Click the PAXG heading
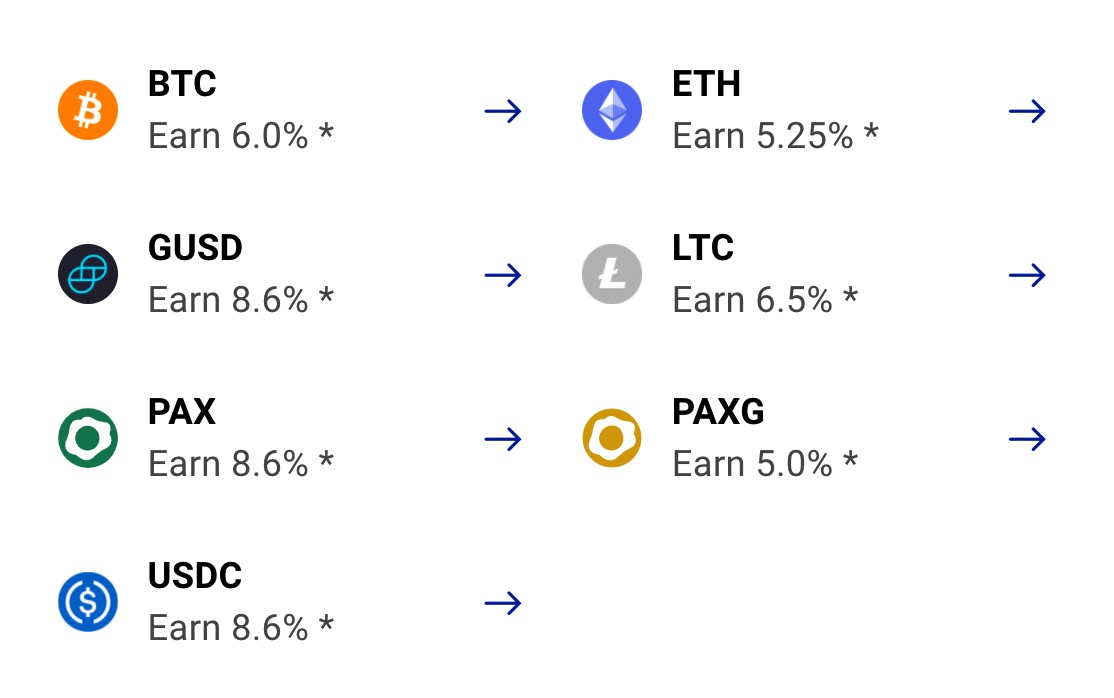Image resolution: width=1114 pixels, height=698 pixels. click(718, 412)
